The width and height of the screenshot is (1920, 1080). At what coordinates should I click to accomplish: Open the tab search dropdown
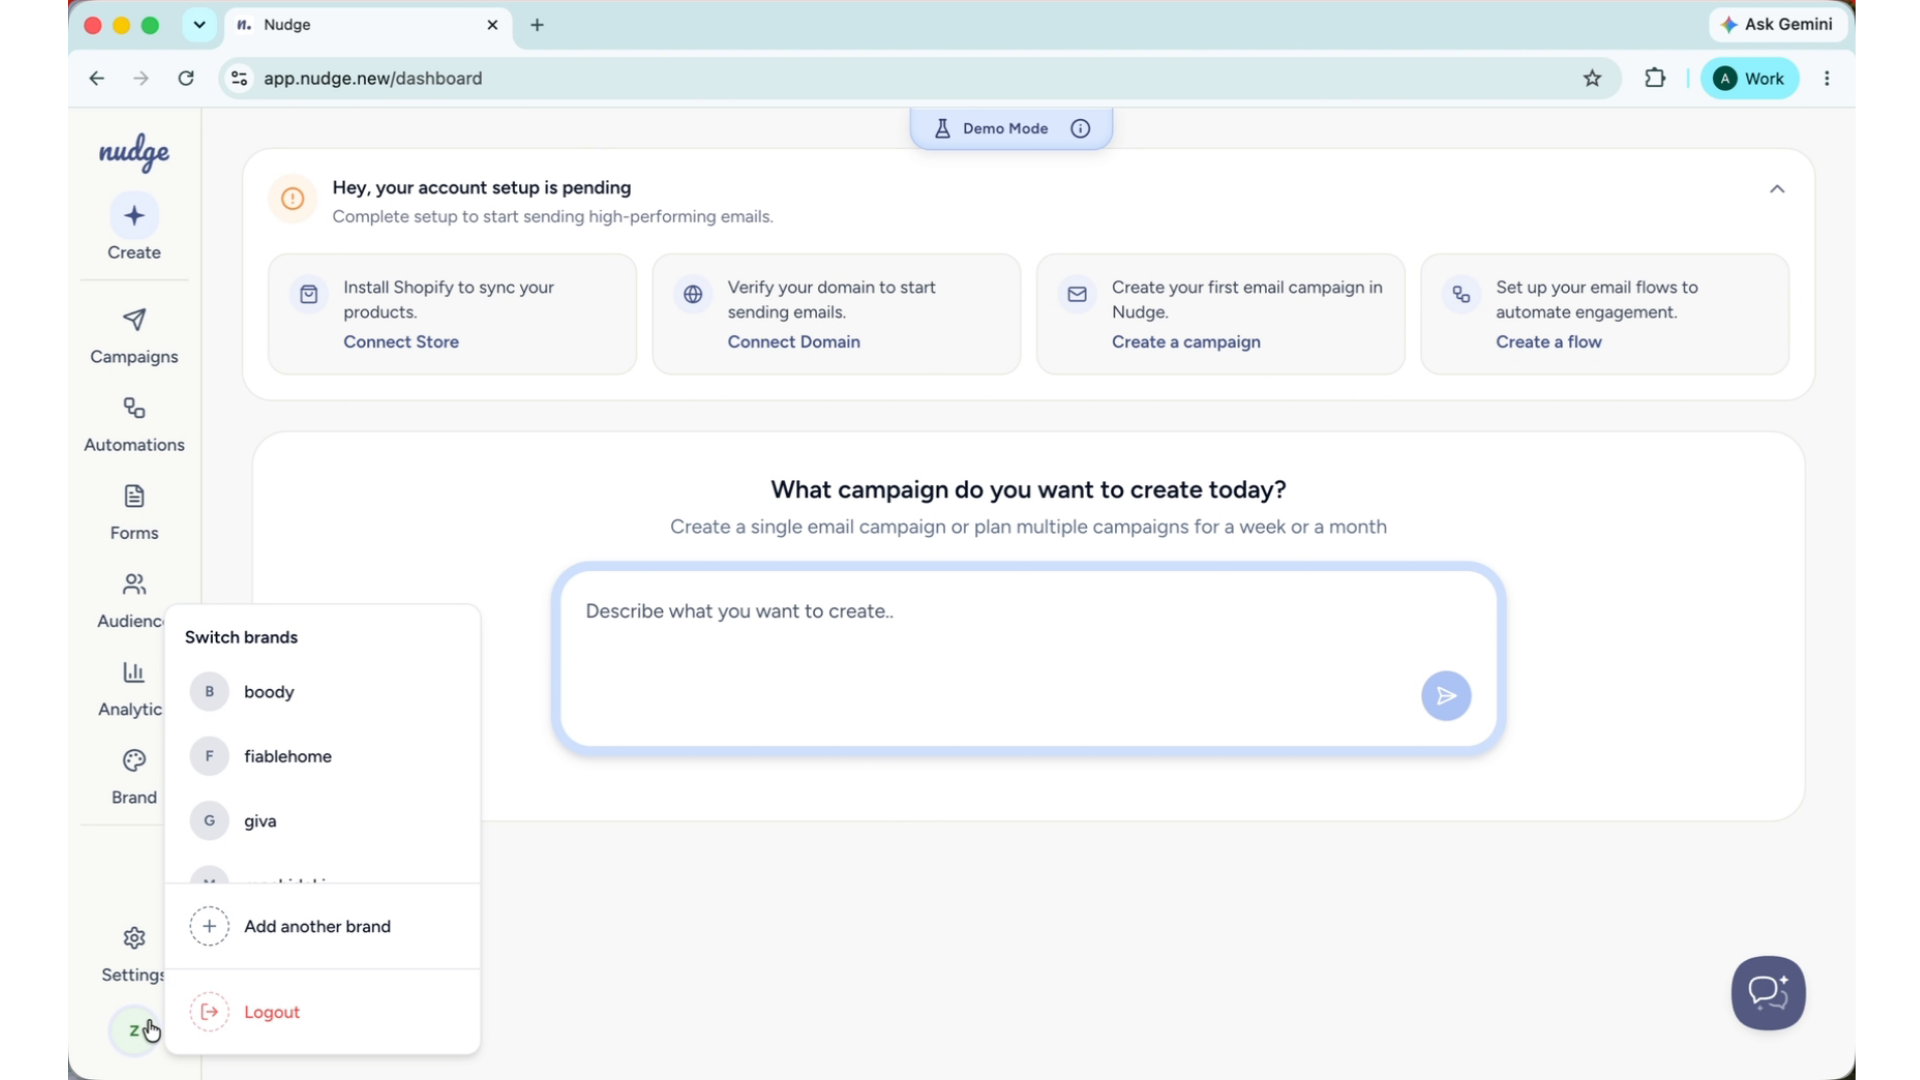point(199,25)
